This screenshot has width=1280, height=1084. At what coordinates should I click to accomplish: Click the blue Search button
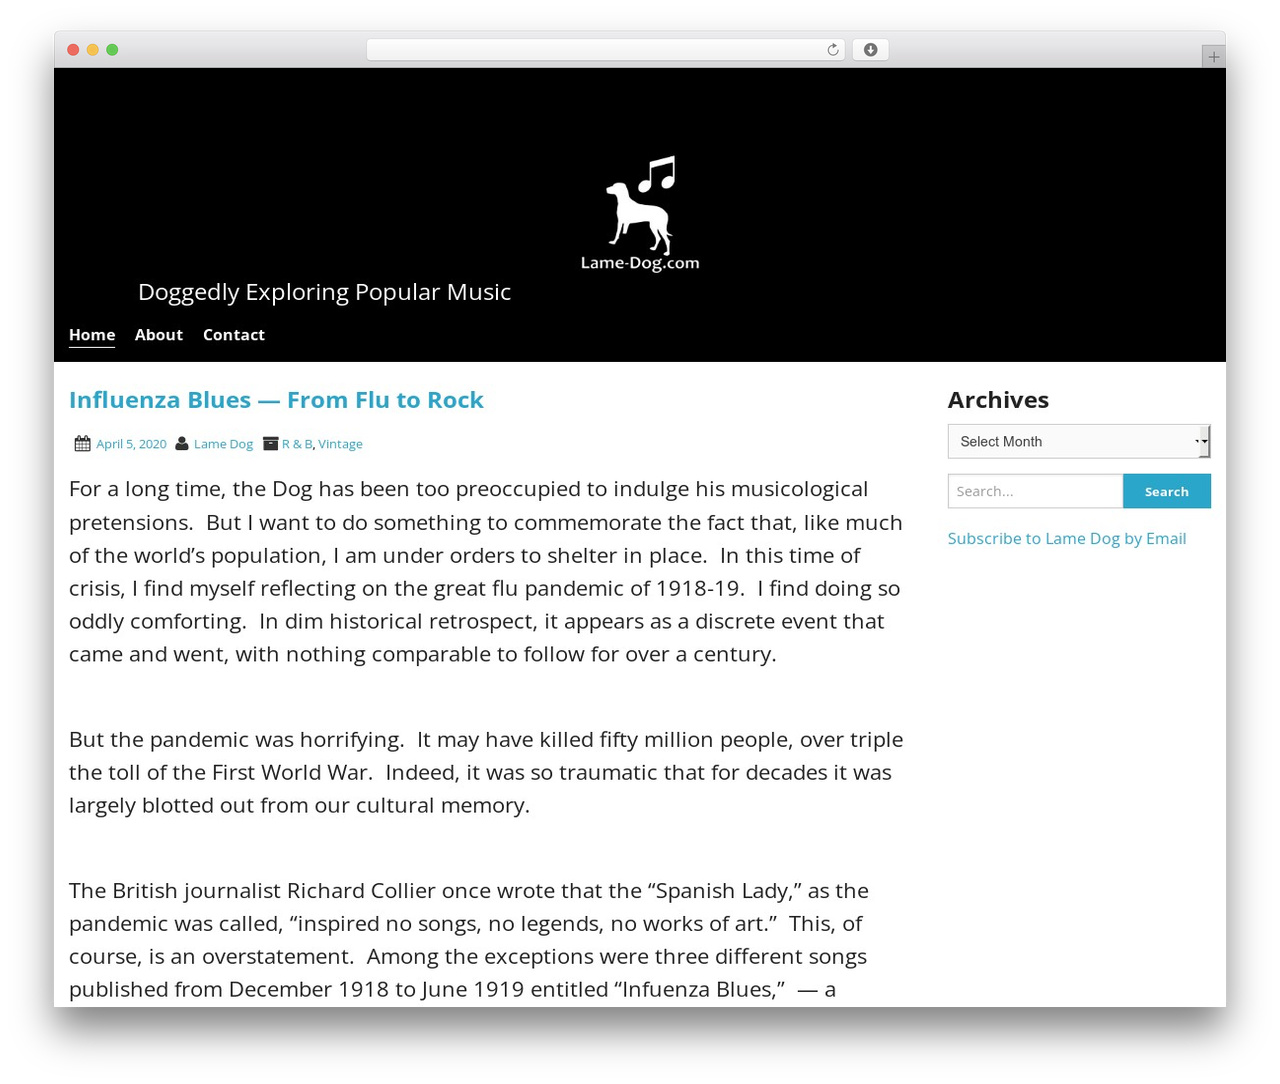(x=1166, y=491)
